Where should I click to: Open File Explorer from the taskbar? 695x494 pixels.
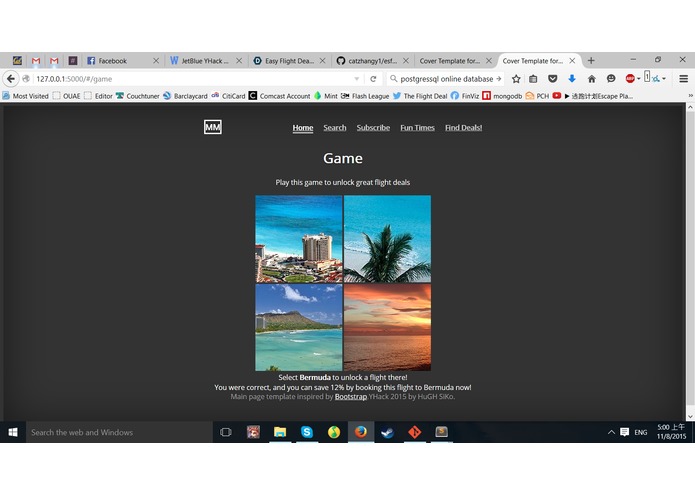[x=280, y=432]
